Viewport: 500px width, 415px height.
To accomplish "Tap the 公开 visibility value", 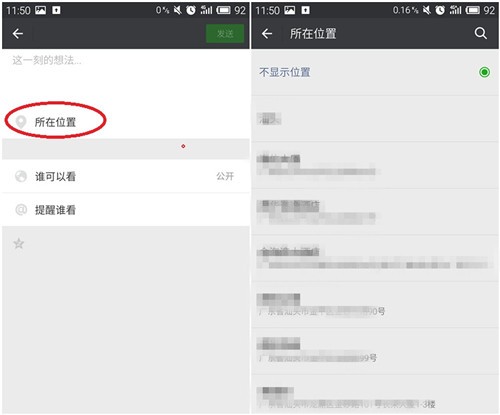I will point(225,176).
